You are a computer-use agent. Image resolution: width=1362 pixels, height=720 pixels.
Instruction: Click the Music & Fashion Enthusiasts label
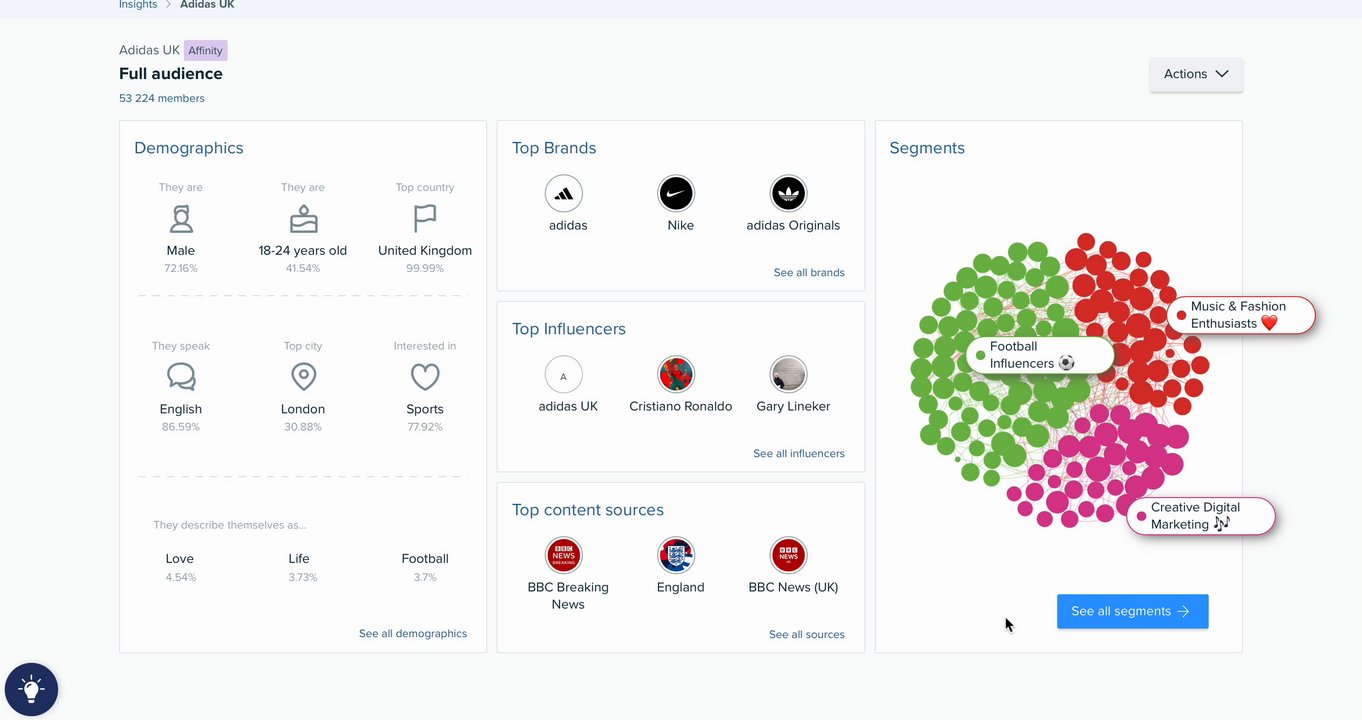(1241, 315)
